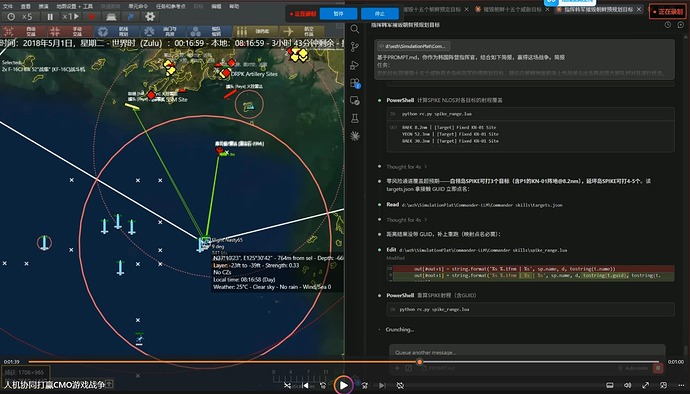Open the 帮助 menu

click(234, 6)
